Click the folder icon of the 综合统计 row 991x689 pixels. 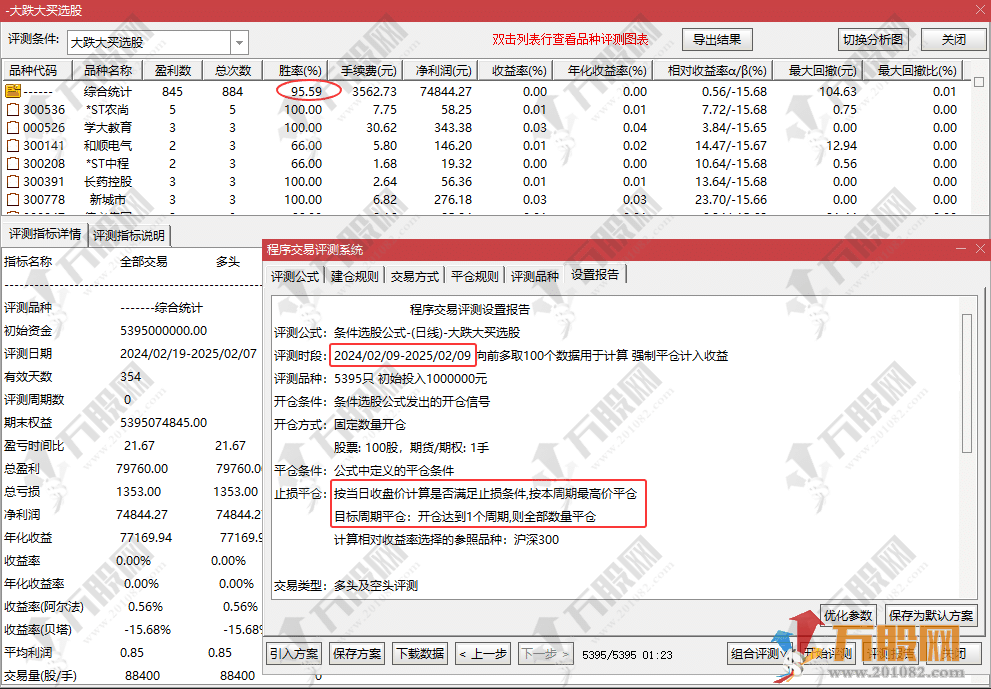tap(13, 91)
